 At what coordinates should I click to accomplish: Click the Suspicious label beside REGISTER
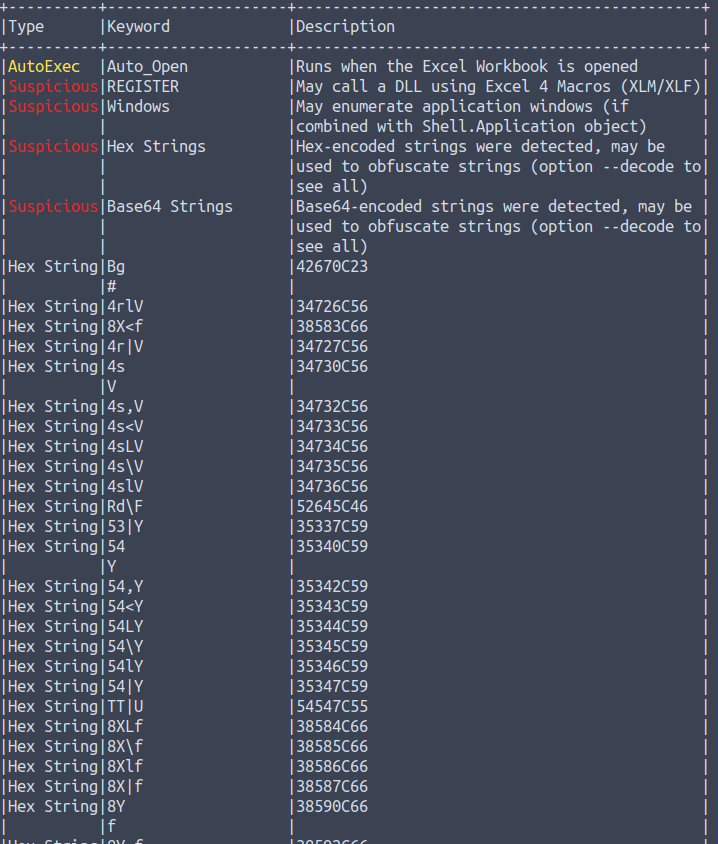click(x=53, y=87)
